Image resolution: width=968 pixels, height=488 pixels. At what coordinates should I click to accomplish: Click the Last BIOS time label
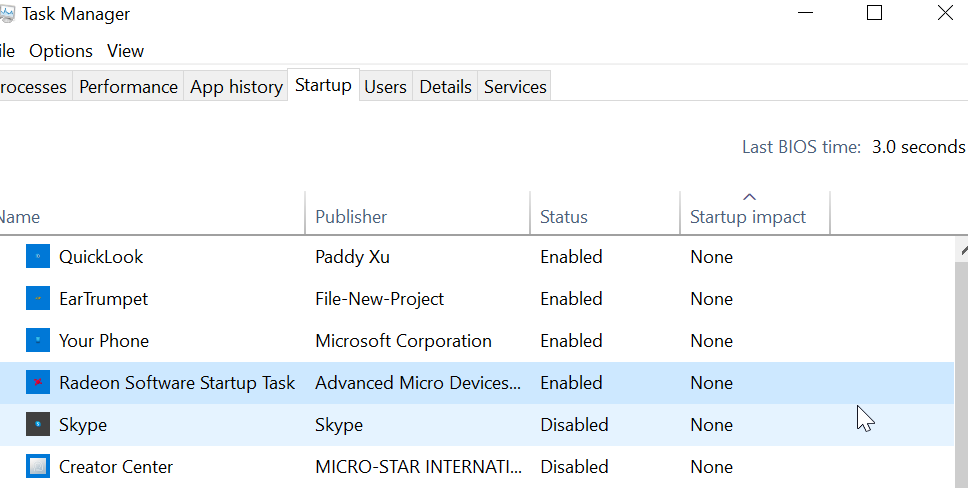[801, 146]
